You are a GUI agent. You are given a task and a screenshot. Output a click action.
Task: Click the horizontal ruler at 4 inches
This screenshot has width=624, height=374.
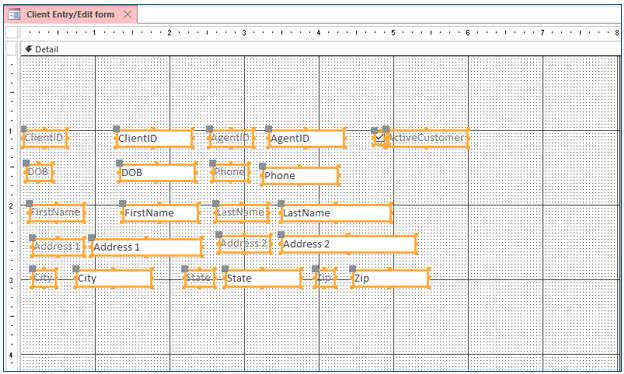[x=318, y=32]
